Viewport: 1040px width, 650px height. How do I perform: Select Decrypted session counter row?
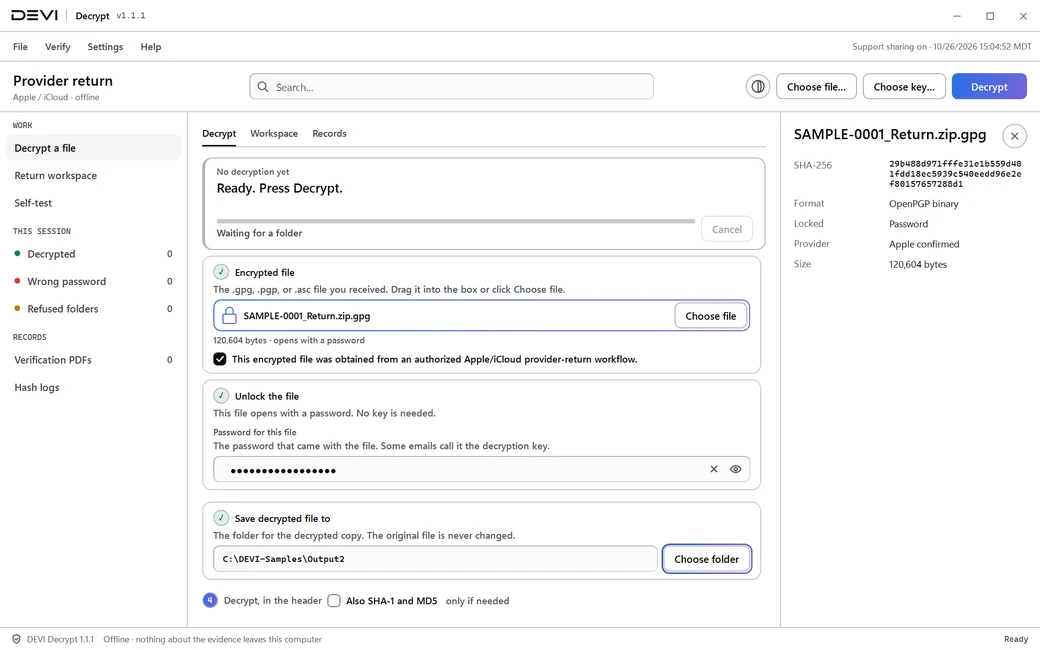coord(94,254)
